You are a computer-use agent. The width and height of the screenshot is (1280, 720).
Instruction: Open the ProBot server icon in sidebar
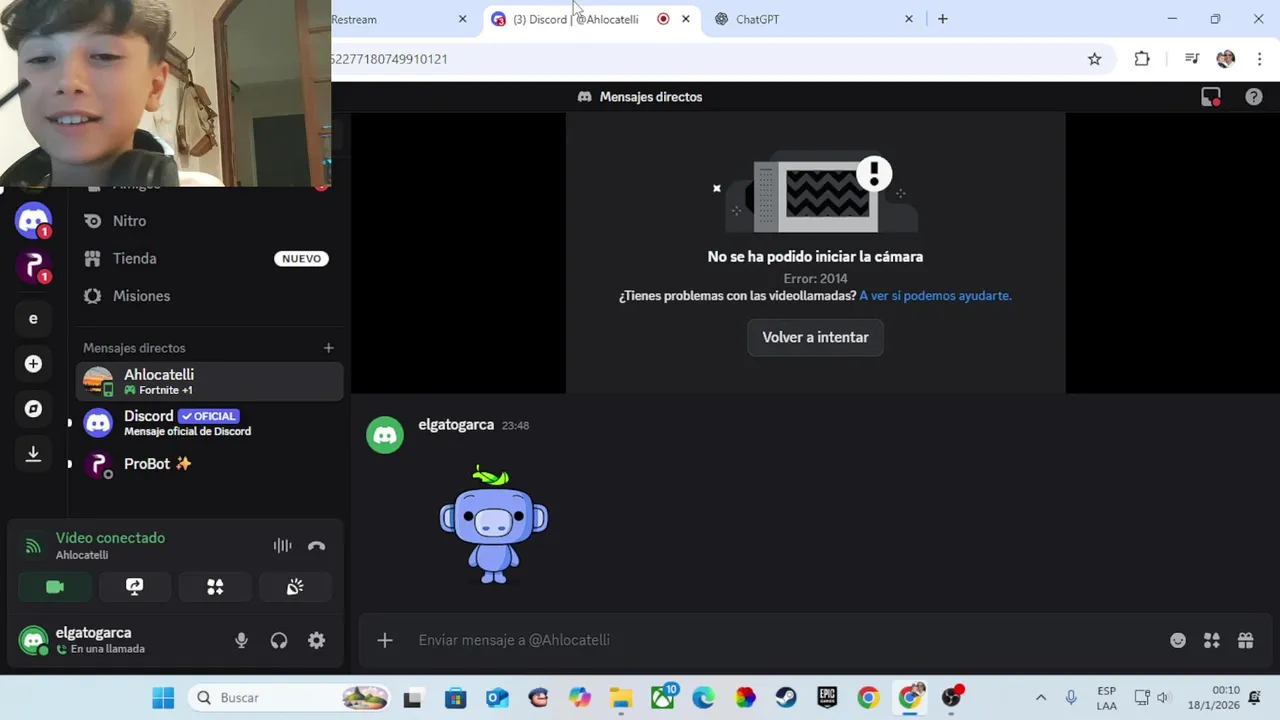pos(33,267)
